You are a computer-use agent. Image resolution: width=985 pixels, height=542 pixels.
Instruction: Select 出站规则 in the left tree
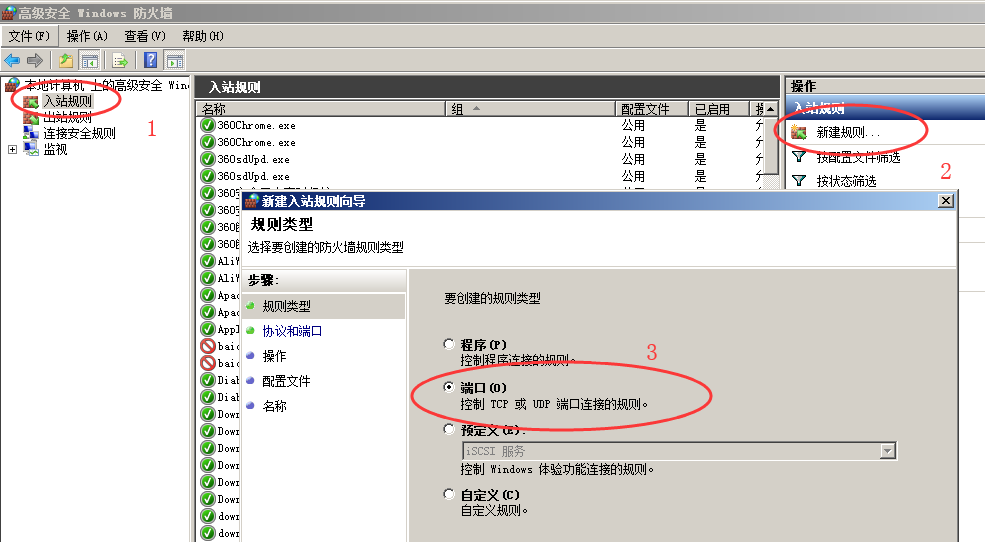(x=67, y=117)
